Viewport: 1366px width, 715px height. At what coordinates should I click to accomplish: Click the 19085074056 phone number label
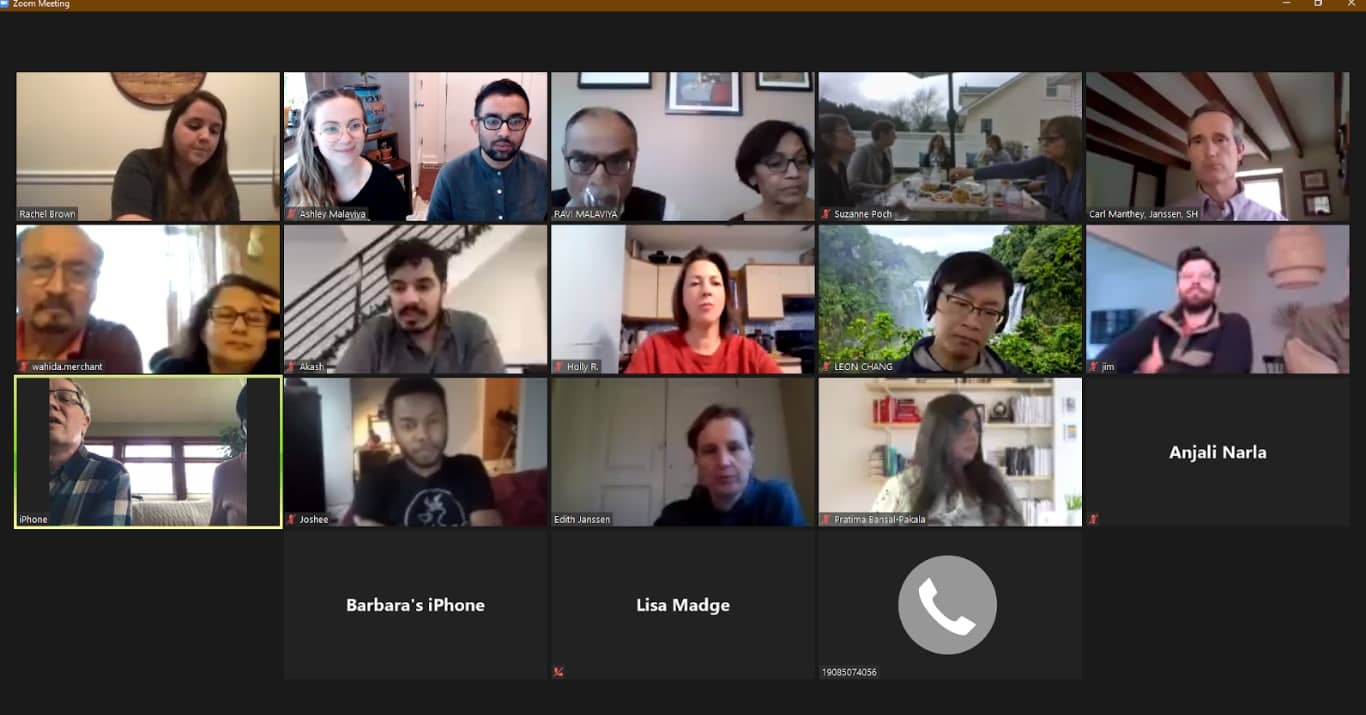849,672
